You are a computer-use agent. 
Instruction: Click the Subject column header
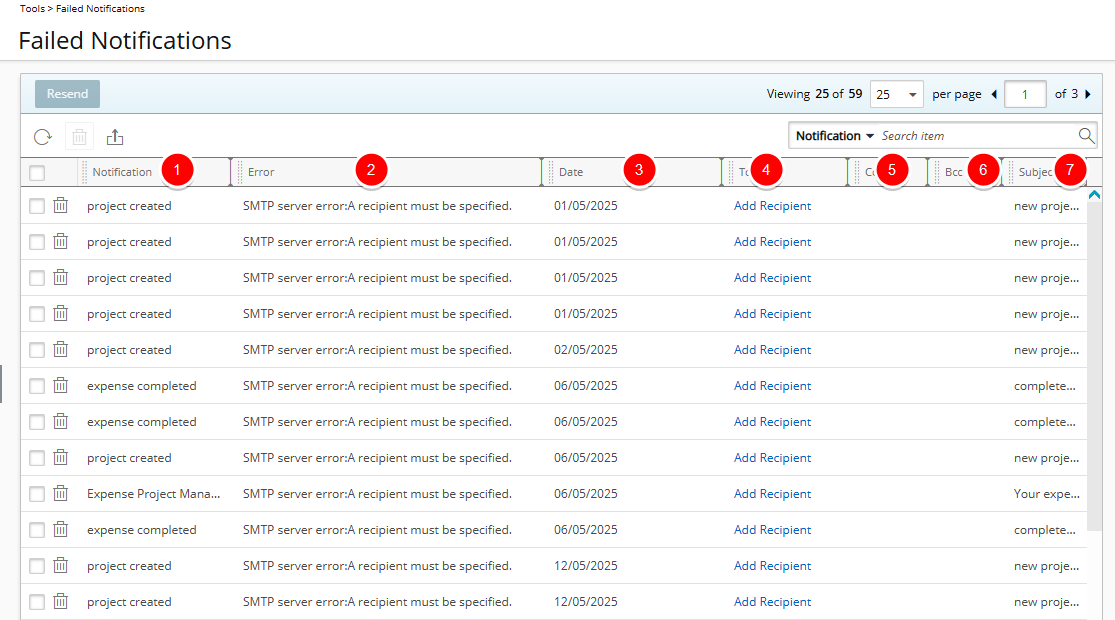[x=1035, y=172]
